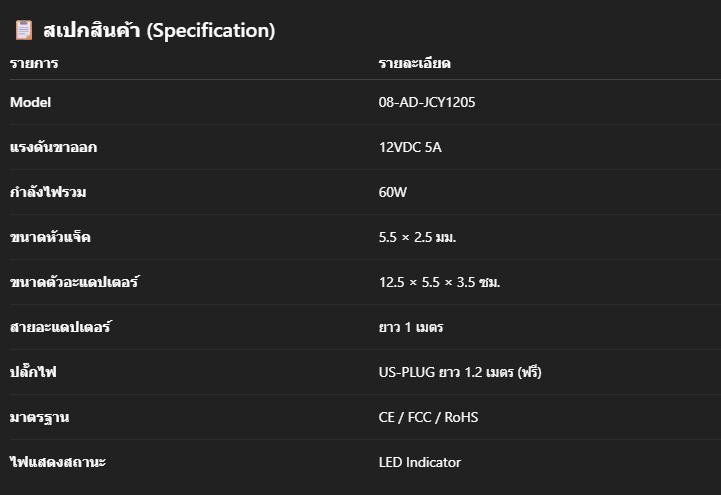The image size is (721, 495).
Task: Select the 5.5 × 2.5 มม. value
Action: pos(417,237)
